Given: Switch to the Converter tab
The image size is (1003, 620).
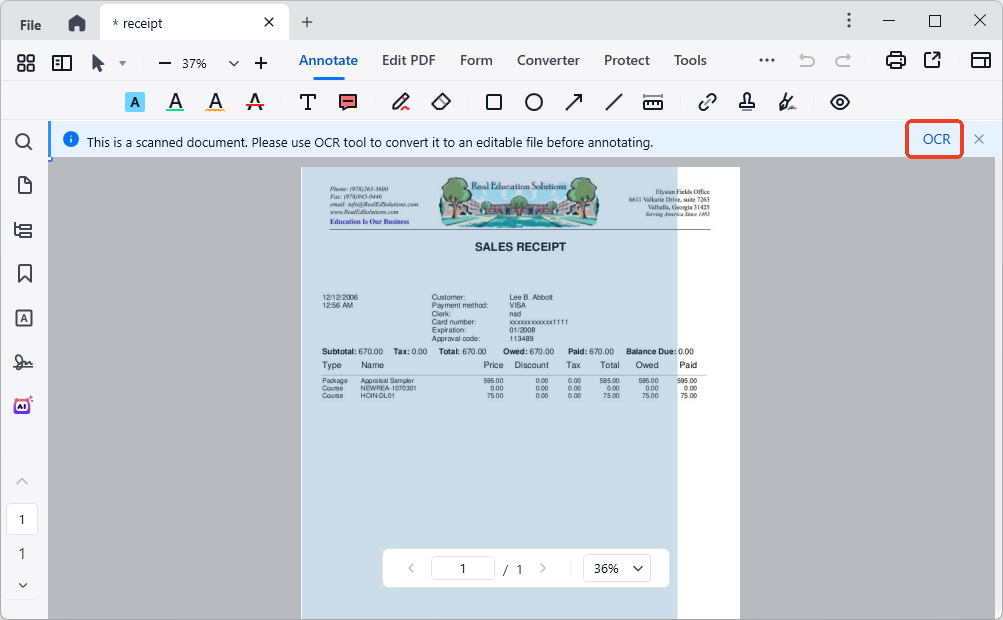Looking at the screenshot, I should pos(548,60).
